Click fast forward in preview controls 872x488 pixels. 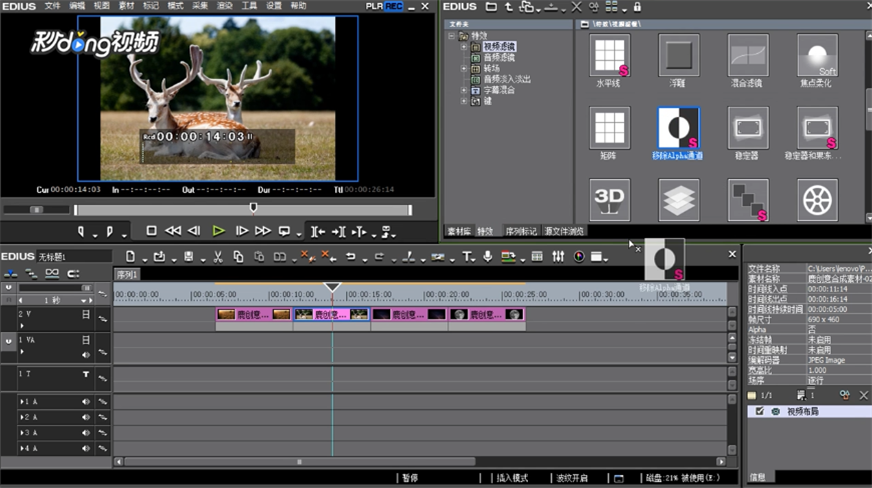[x=262, y=231]
